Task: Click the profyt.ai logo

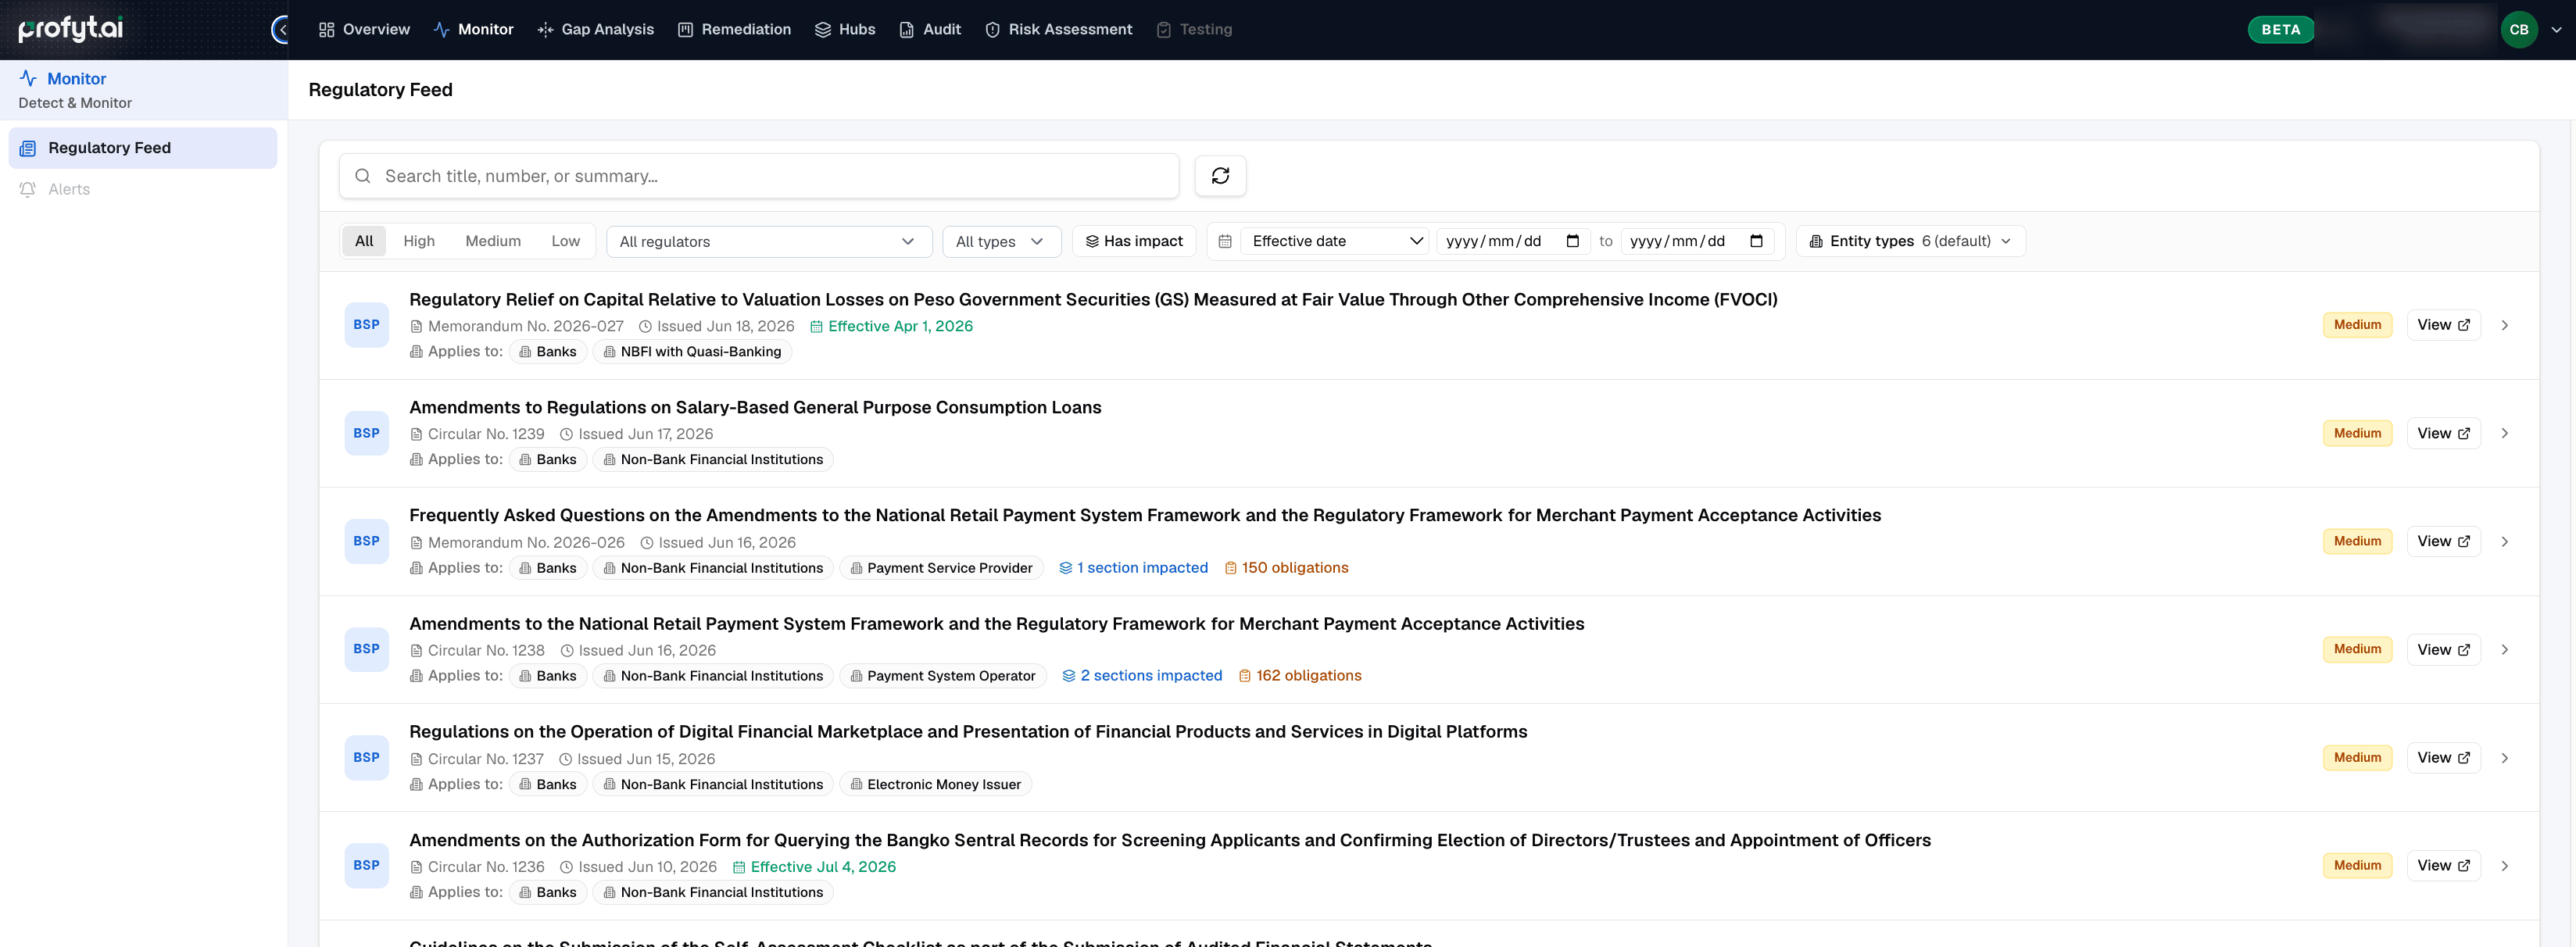Action: (71, 29)
